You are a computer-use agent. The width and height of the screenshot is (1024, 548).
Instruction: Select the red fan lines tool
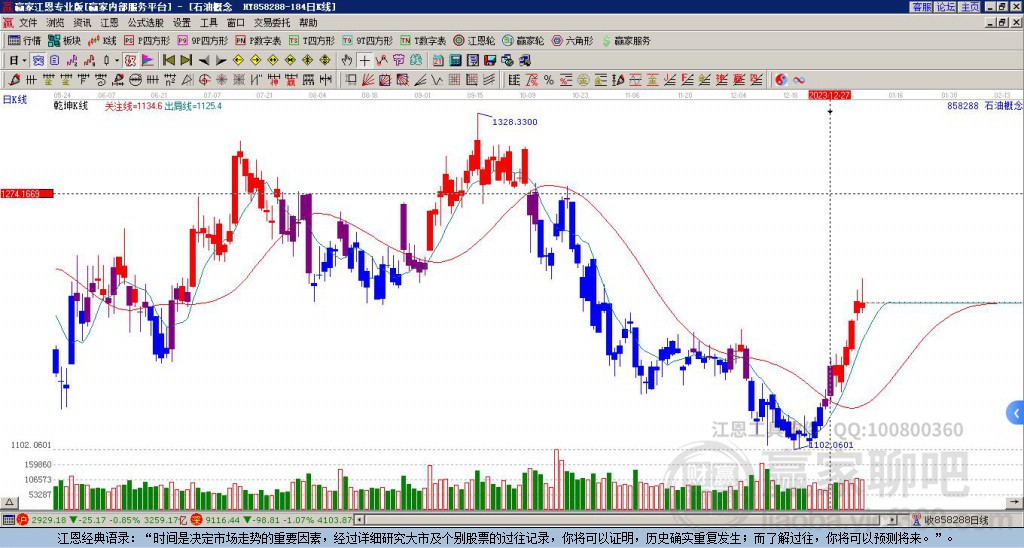368,80
